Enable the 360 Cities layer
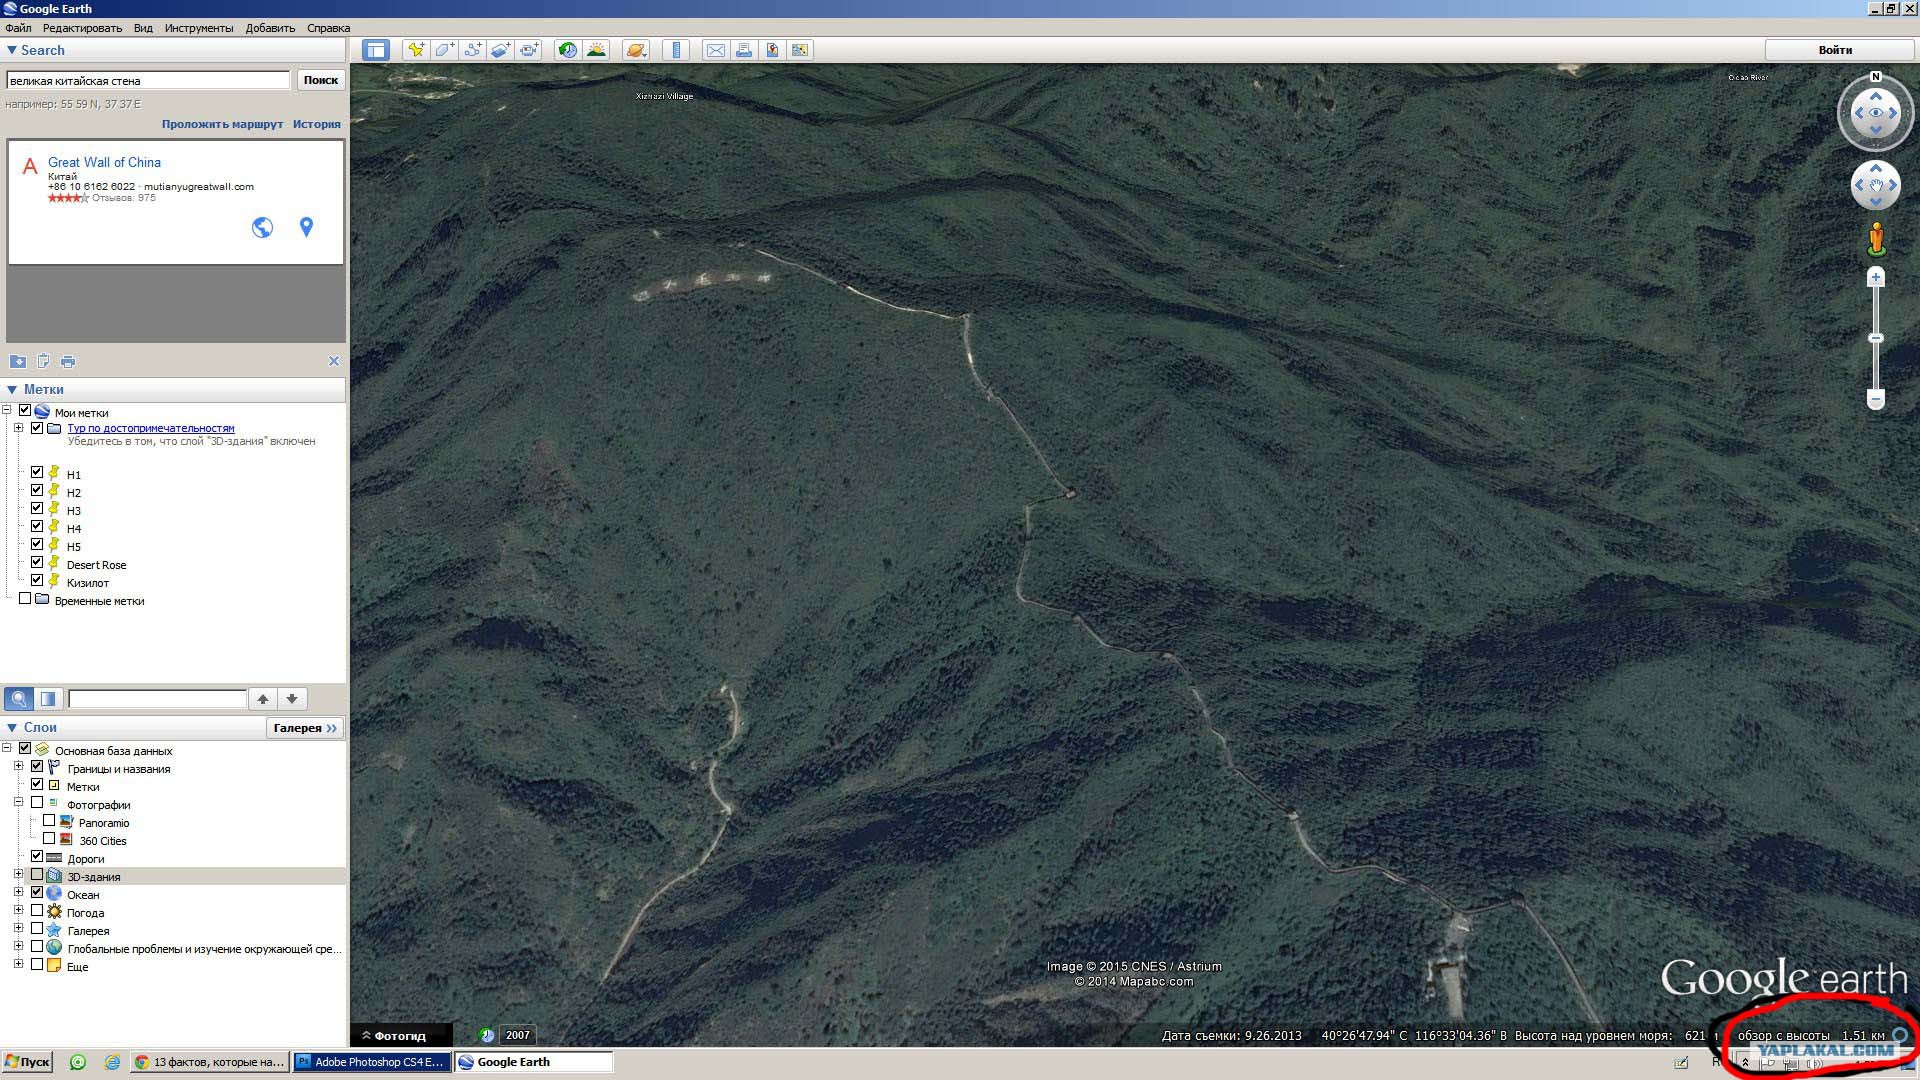Image resolution: width=1920 pixels, height=1080 pixels. pos(49,838)
